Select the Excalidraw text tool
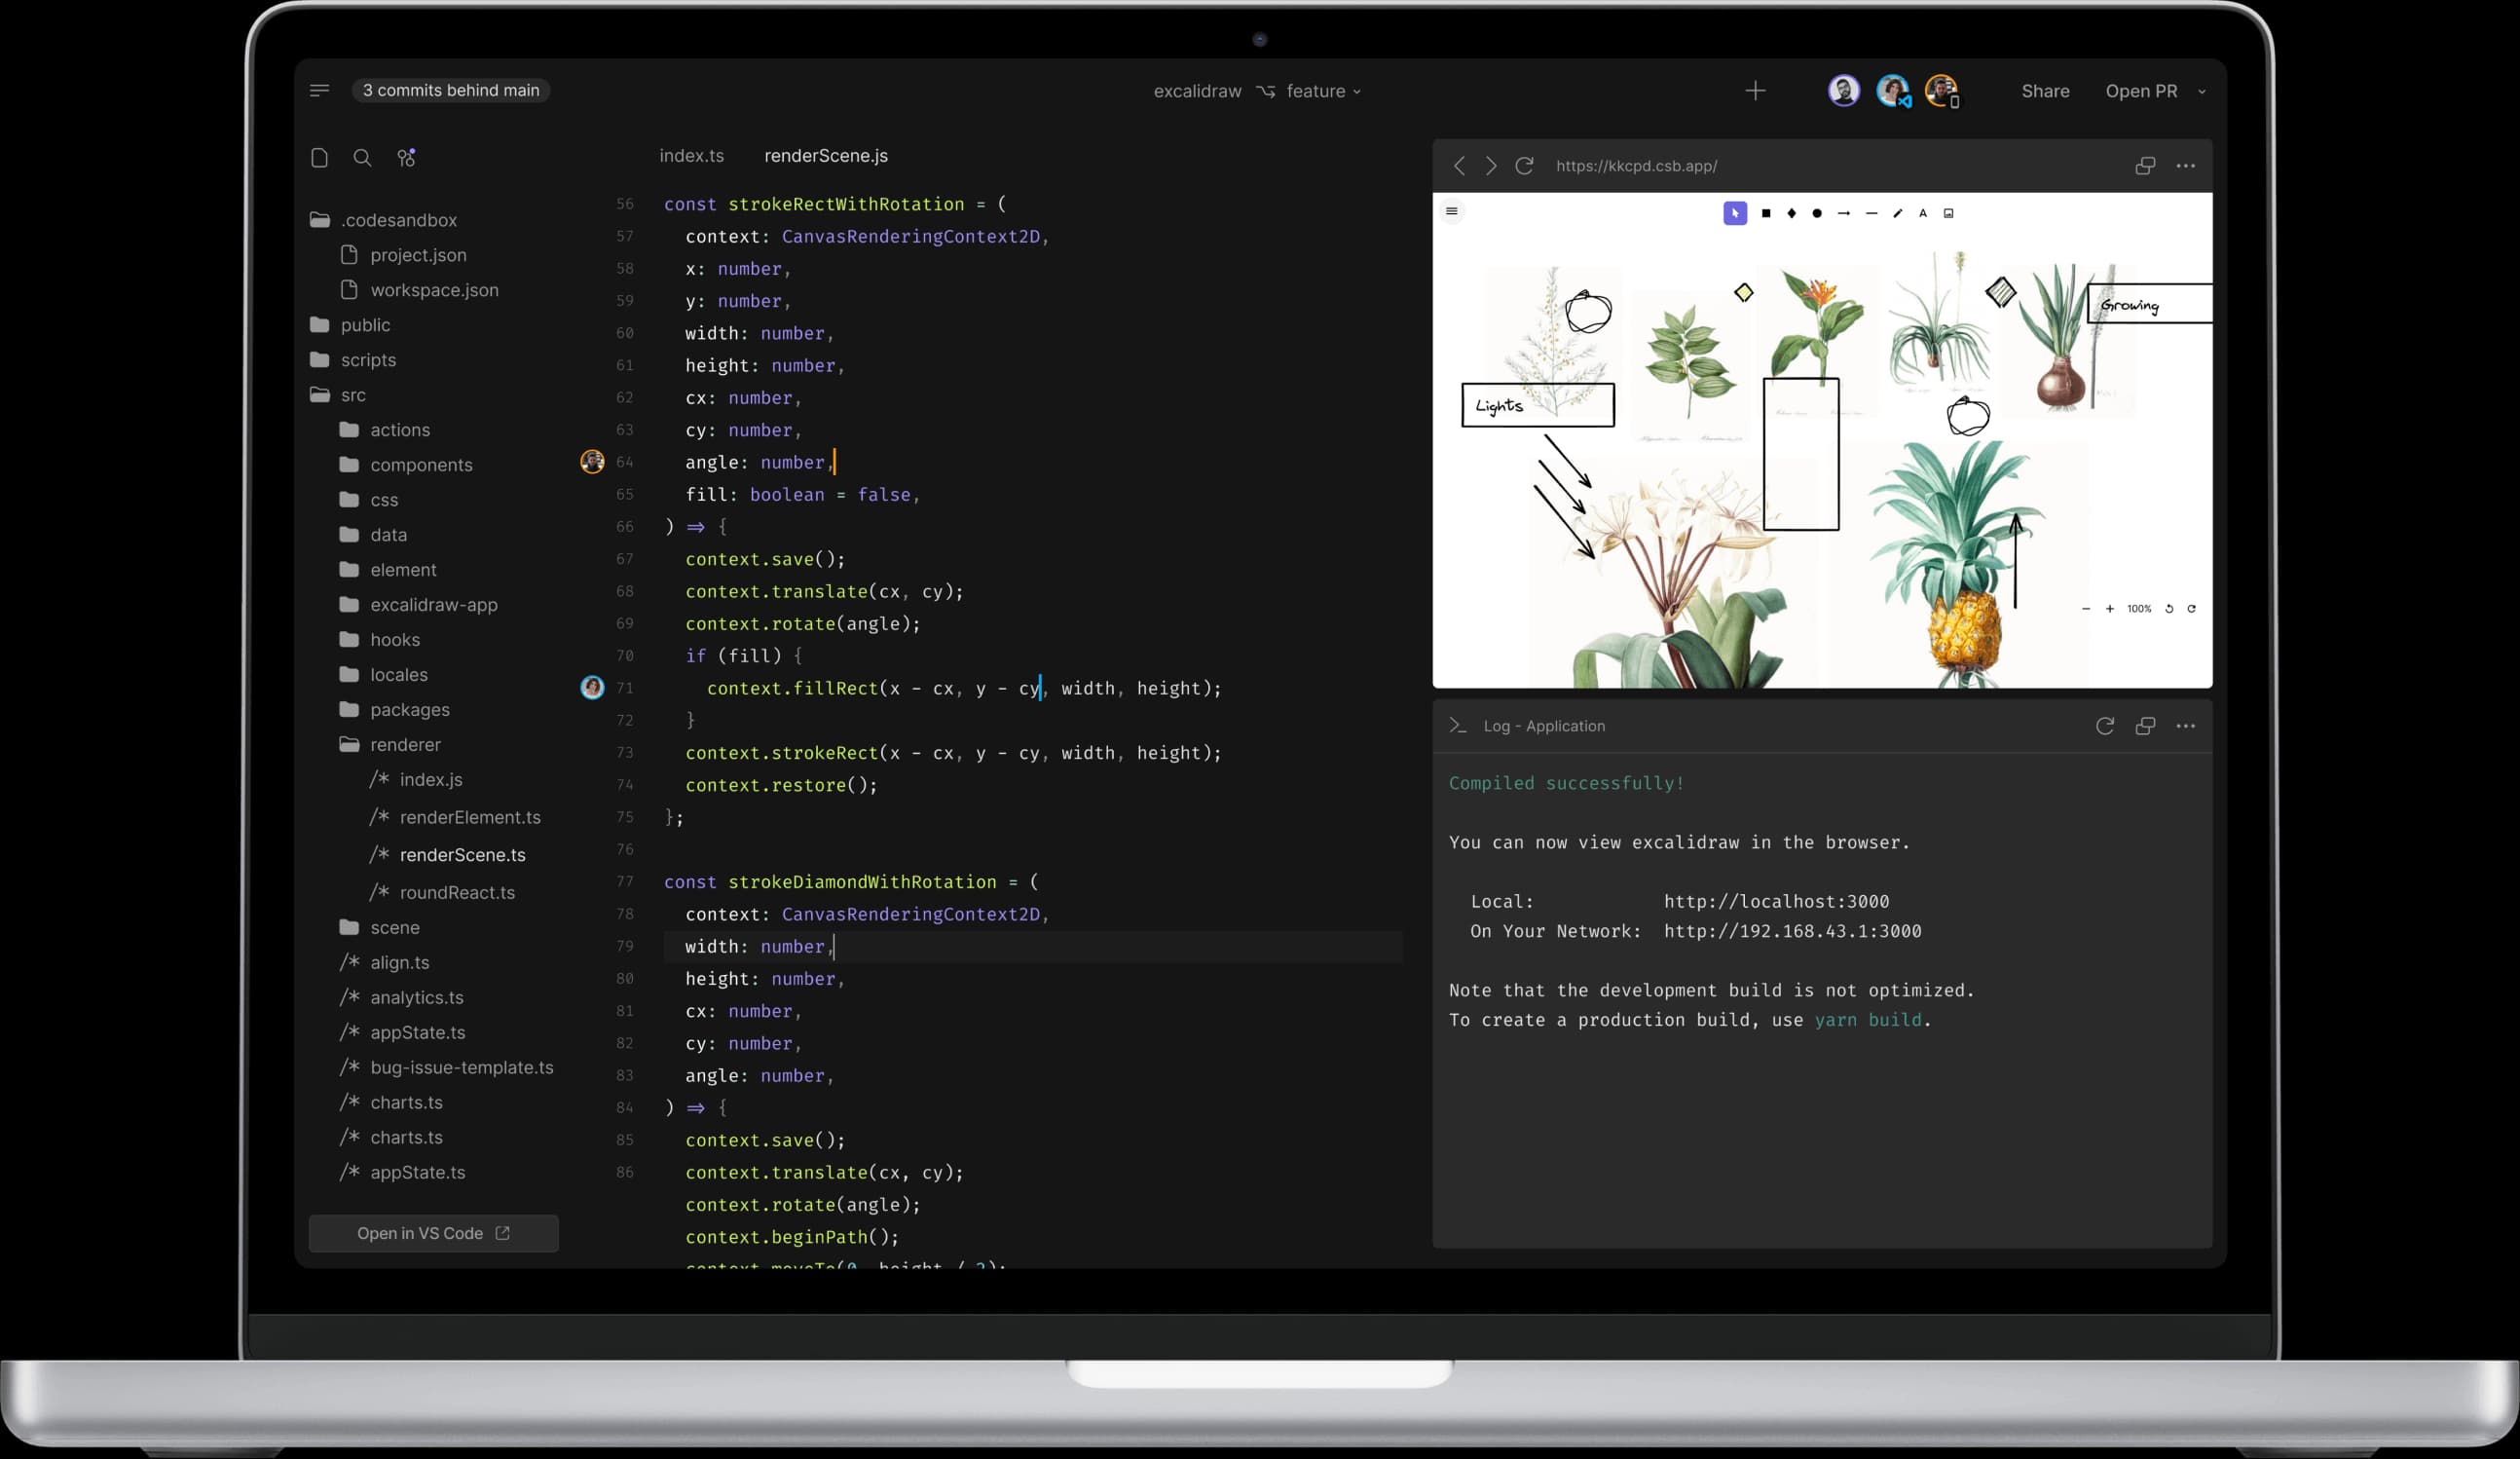 pyautogui.click(x=1923, y=213)
